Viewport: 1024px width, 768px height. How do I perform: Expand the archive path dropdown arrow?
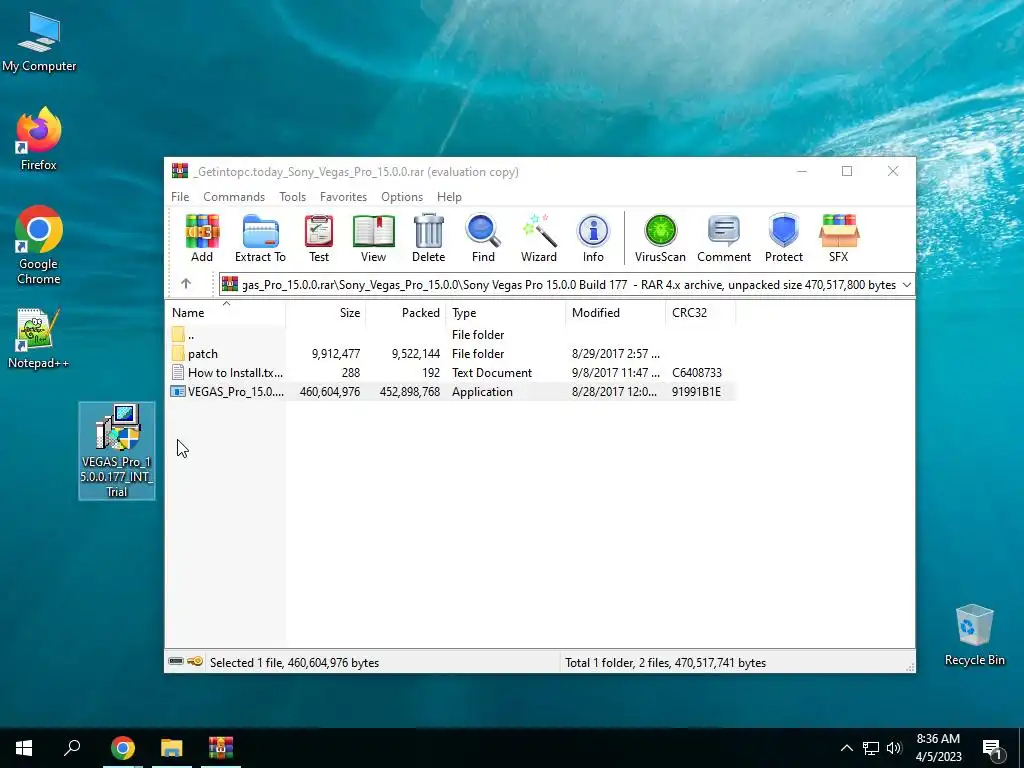tap(906, 285)
